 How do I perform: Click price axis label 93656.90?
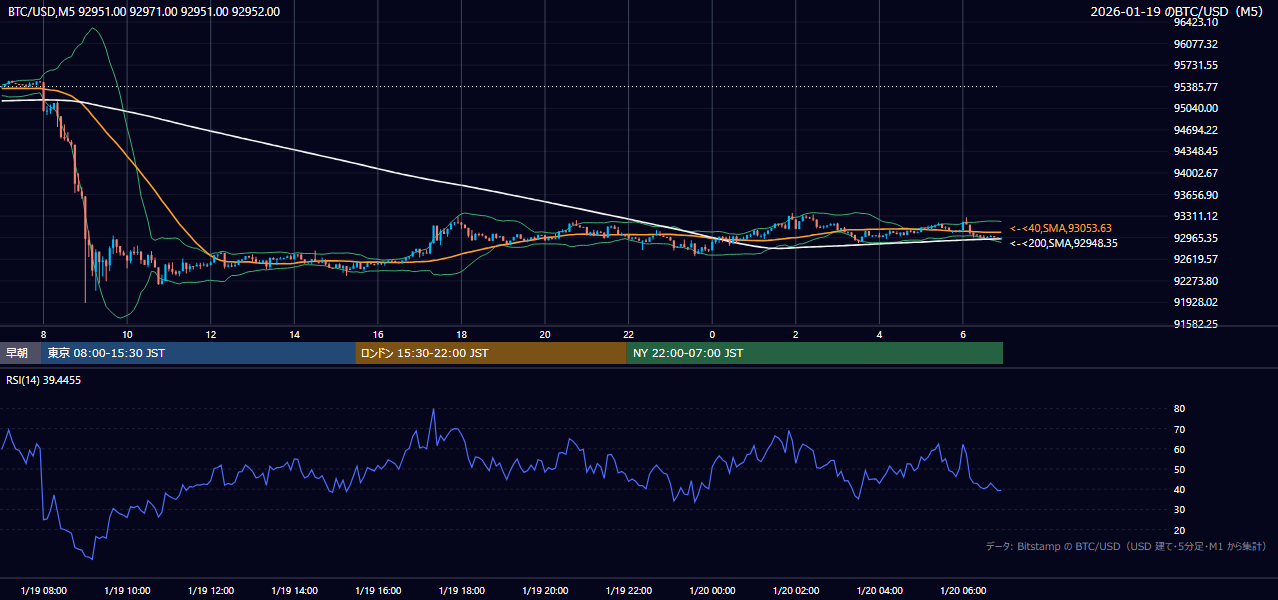click(1196, 195)
